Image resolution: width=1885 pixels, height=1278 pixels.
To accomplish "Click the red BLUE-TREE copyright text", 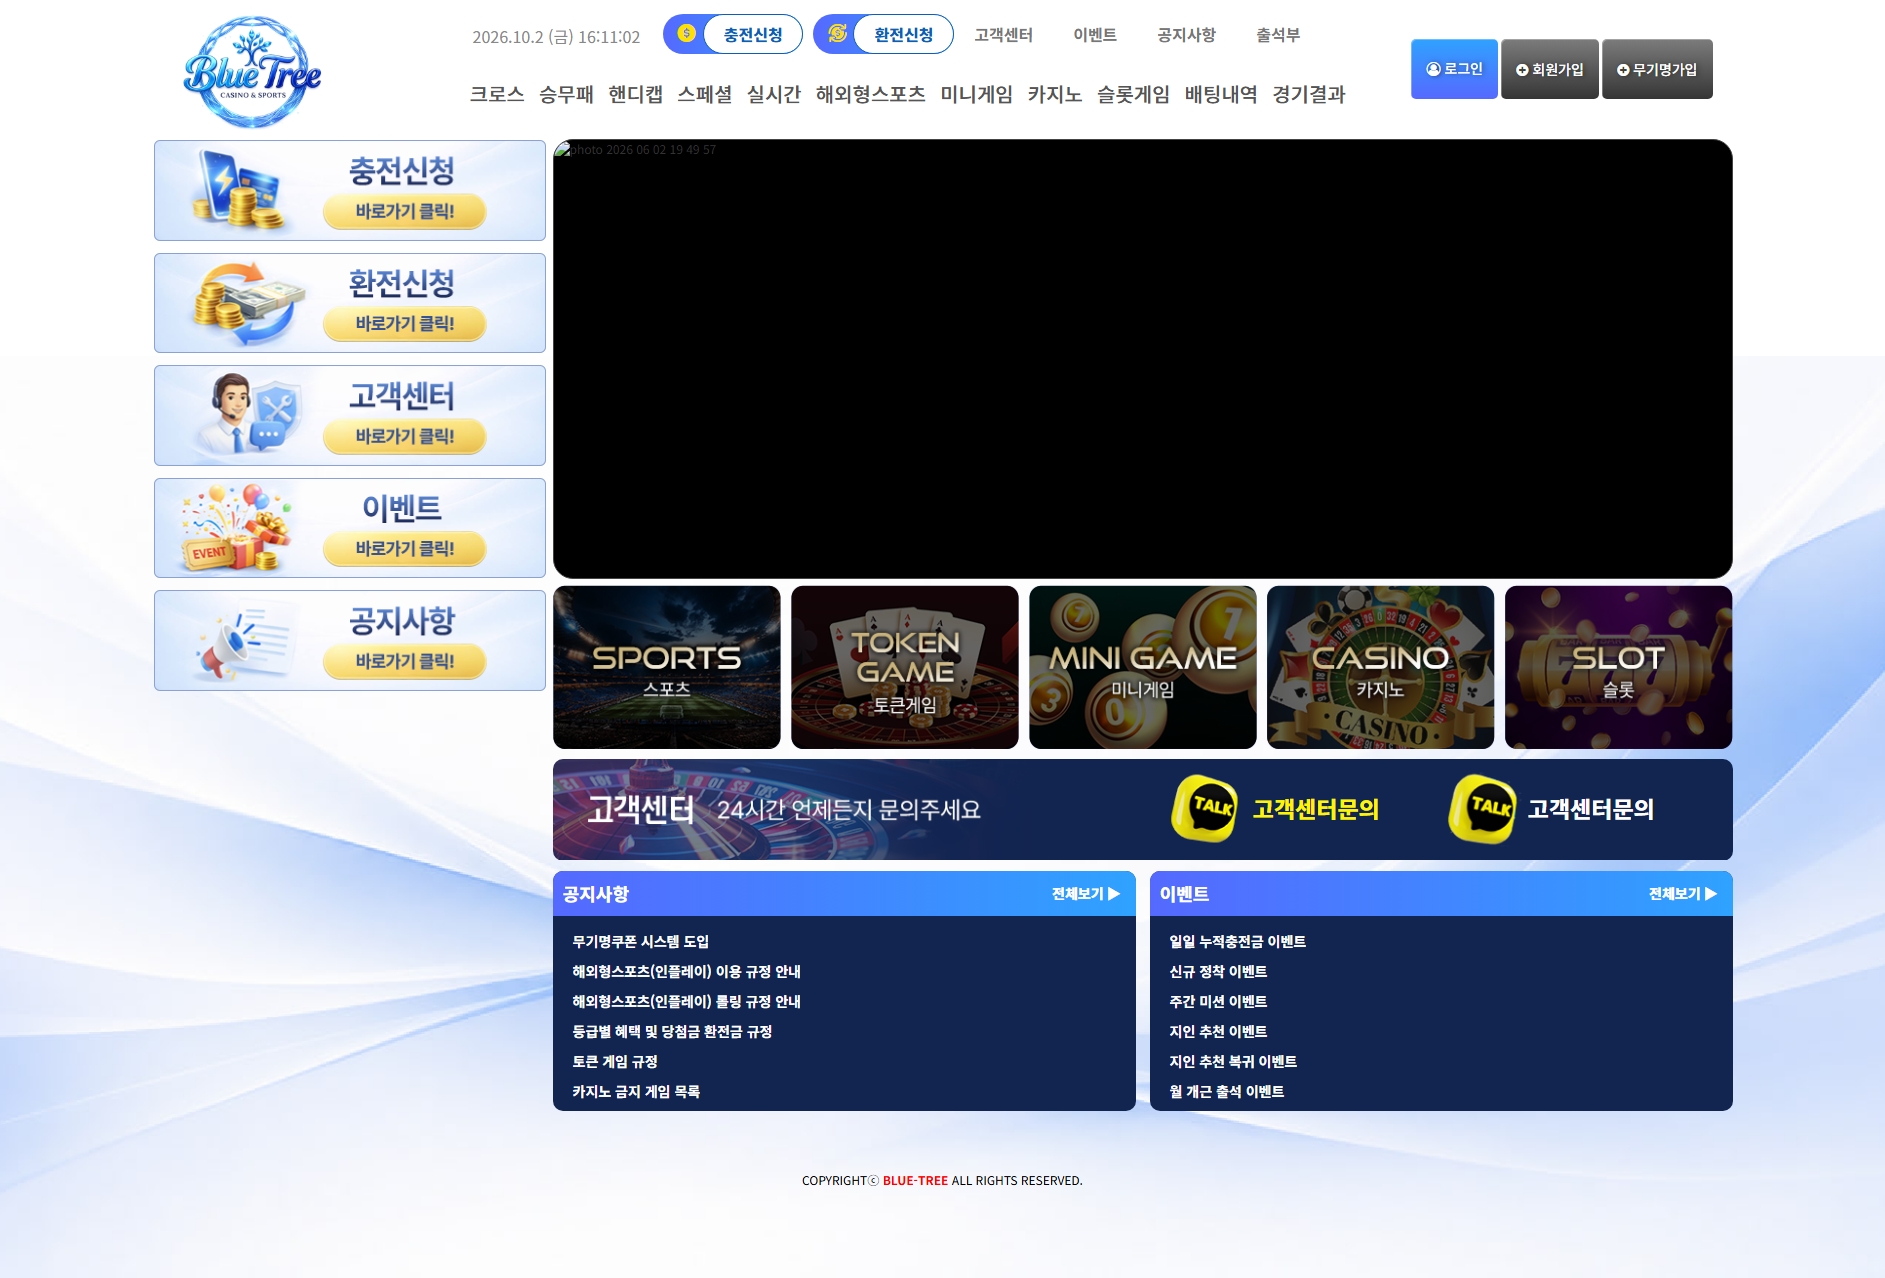I will (x=915, y=1181).
